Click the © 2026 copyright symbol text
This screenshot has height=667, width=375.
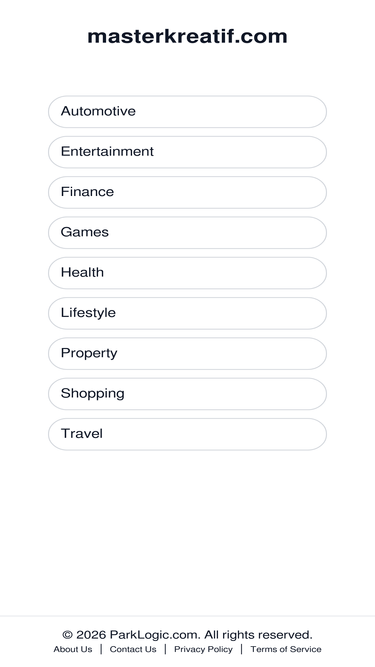pyautogui.click(x=84, y=635)
